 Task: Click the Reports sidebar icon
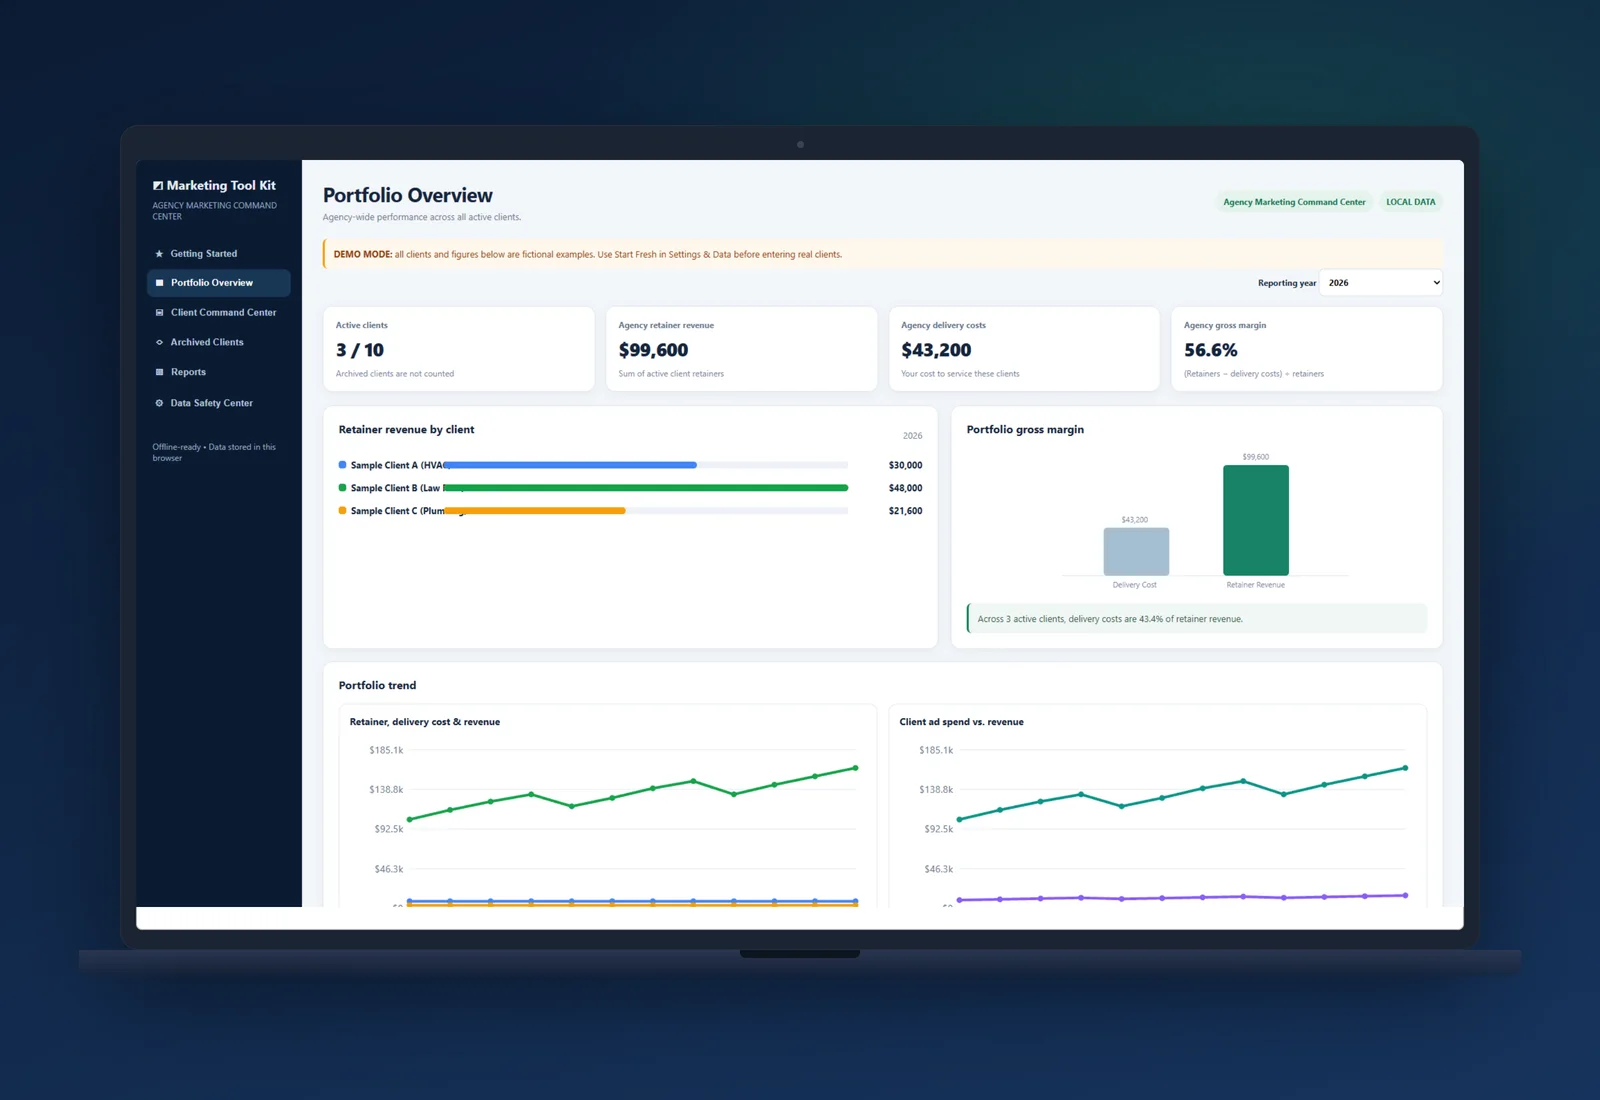click(159, 372)
